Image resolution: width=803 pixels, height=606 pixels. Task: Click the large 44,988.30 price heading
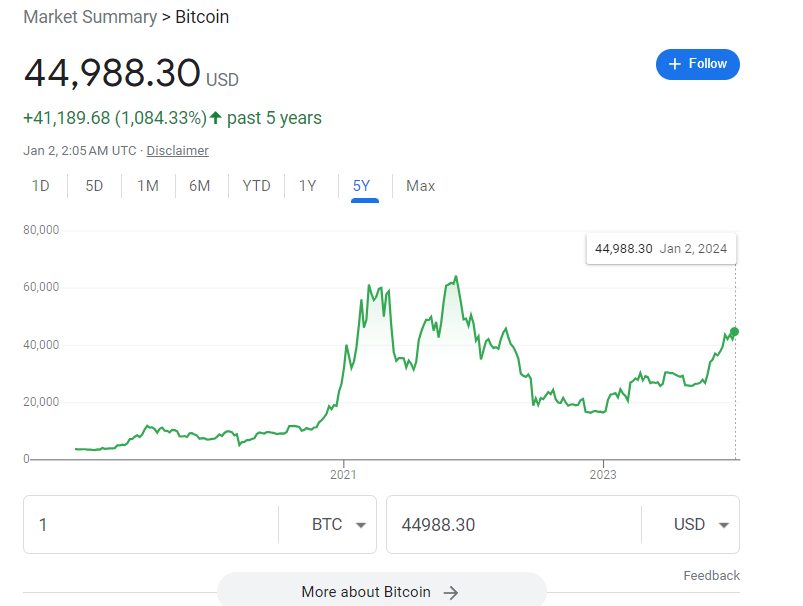112,73
